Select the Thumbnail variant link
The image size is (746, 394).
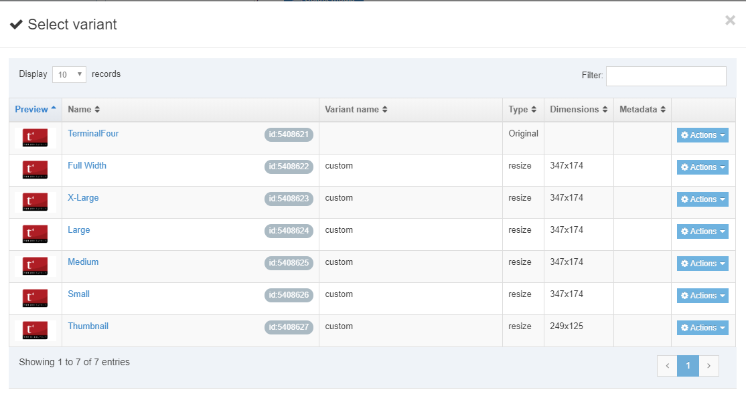(x=88, y=326)
